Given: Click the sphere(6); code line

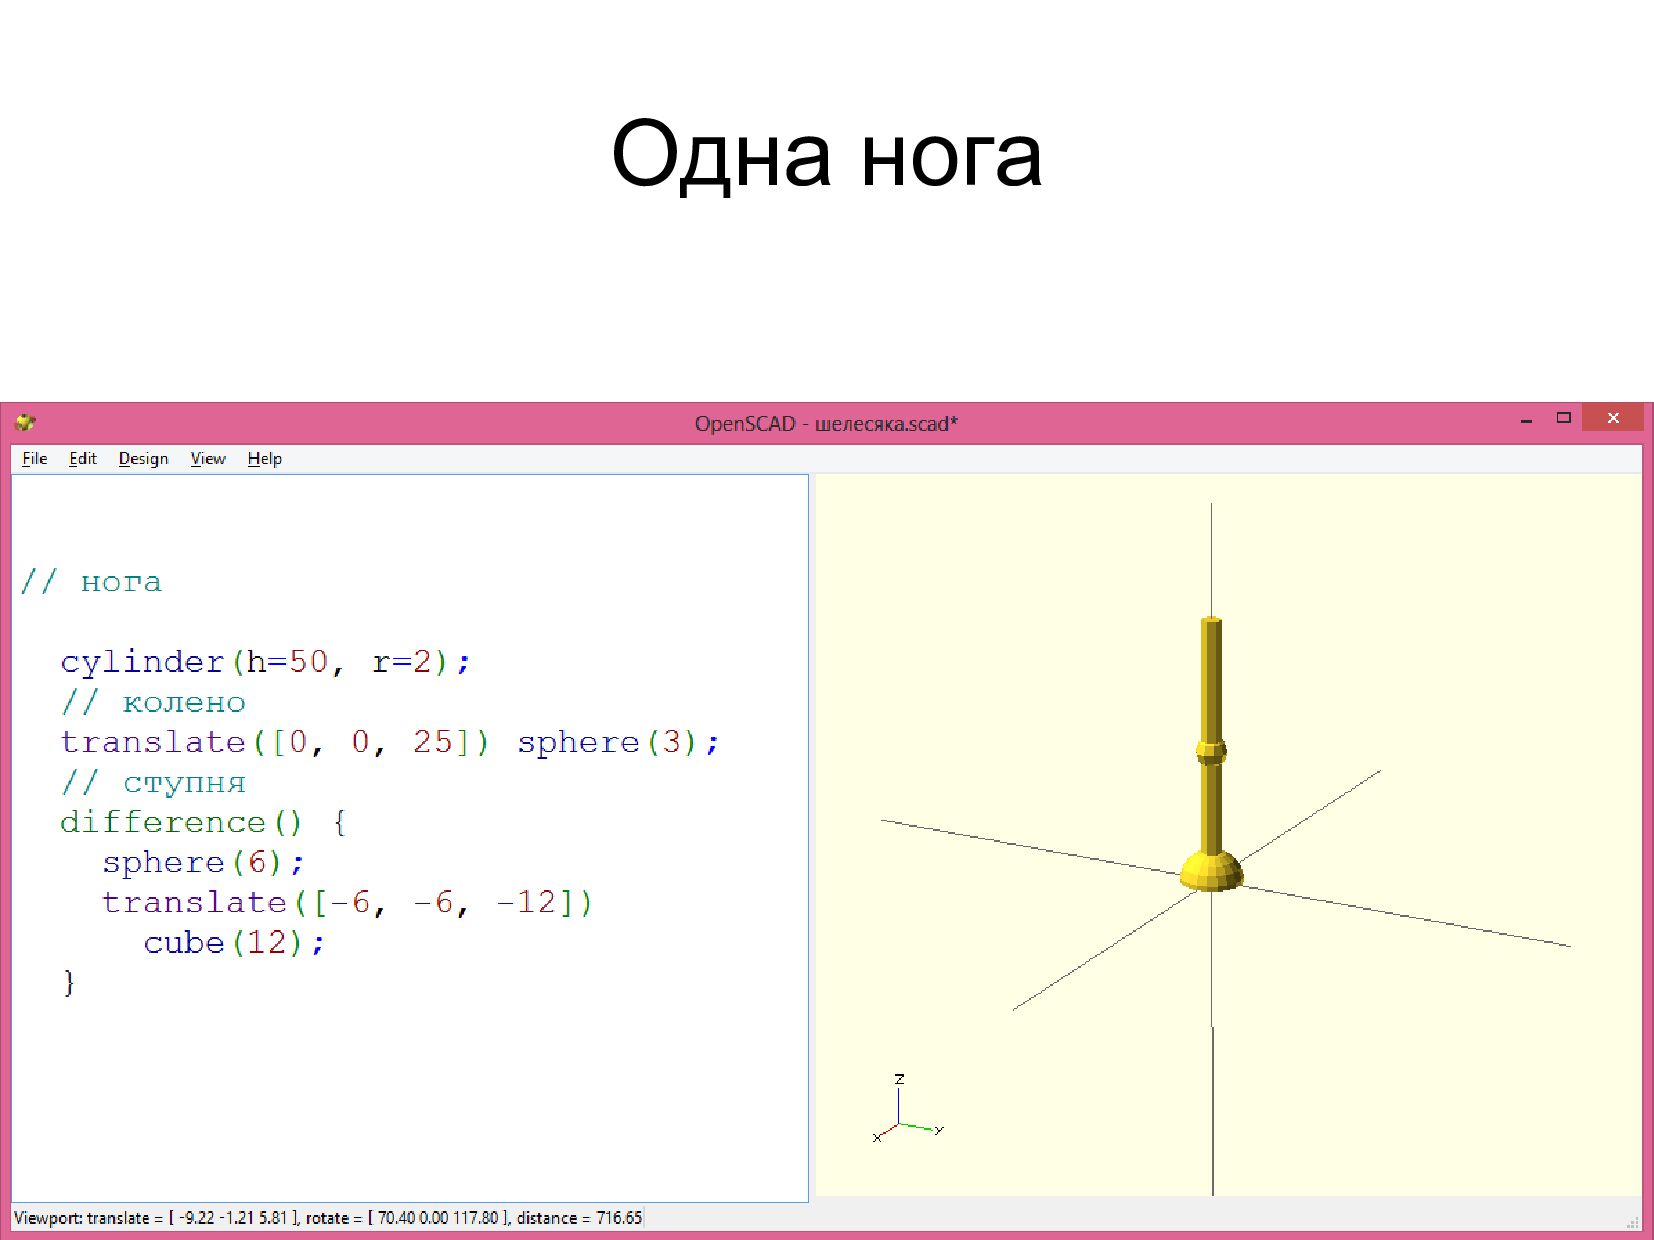Looking at the screenshot, I should tap(203, 862).
